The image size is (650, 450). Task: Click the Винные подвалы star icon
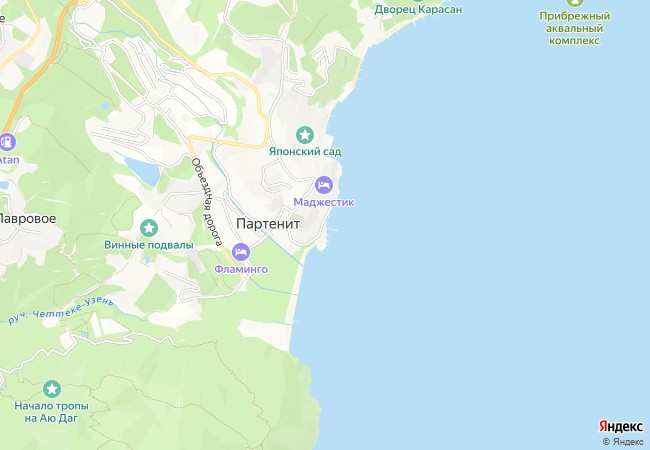pyautogui.click(x=149, y=228)
